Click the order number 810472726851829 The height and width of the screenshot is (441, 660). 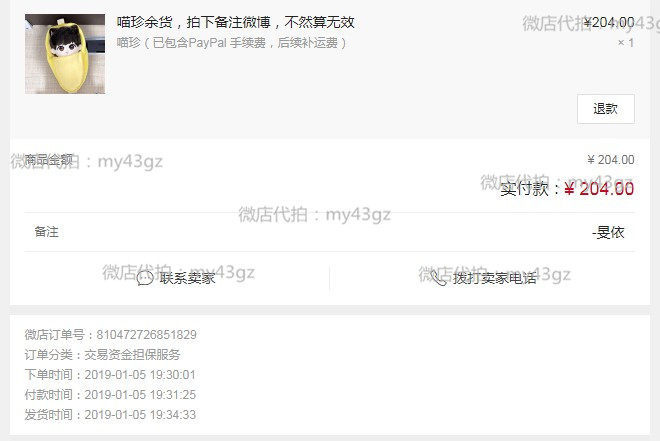point(146,335)
